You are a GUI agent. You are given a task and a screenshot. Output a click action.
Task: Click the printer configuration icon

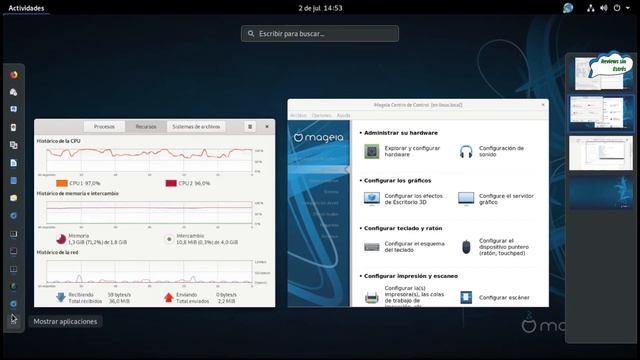click(x=371, y=298)
